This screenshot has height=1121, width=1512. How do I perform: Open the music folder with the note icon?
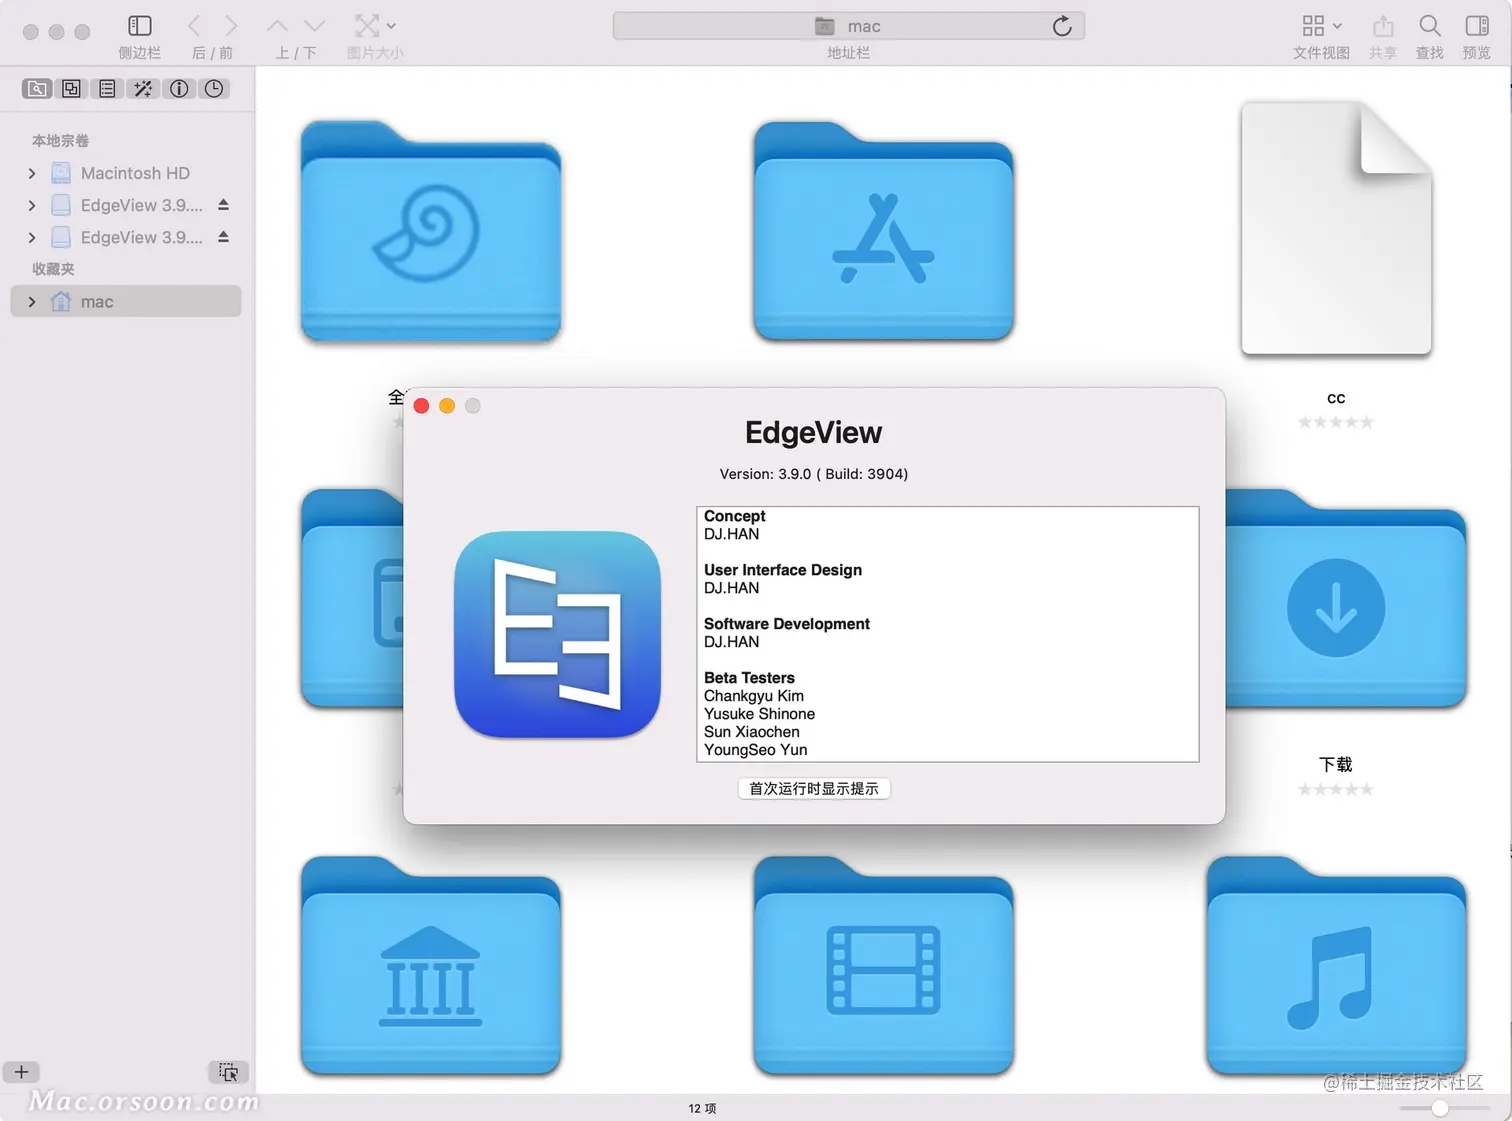coord(1336,966)
